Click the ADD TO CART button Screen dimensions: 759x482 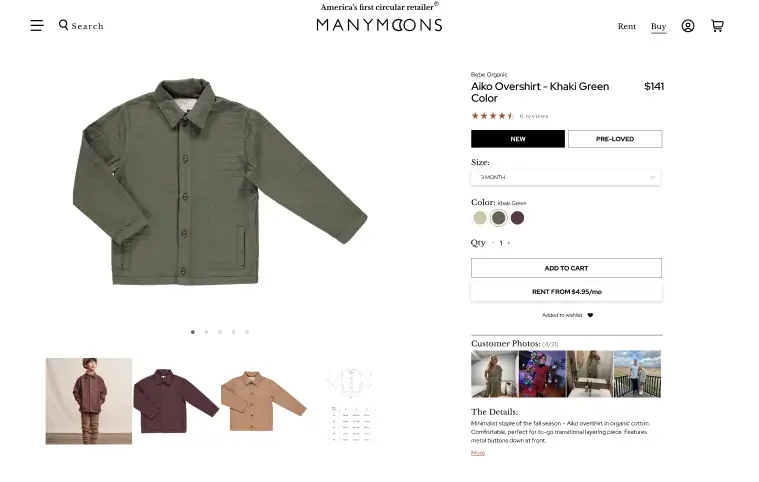[566, 268]
